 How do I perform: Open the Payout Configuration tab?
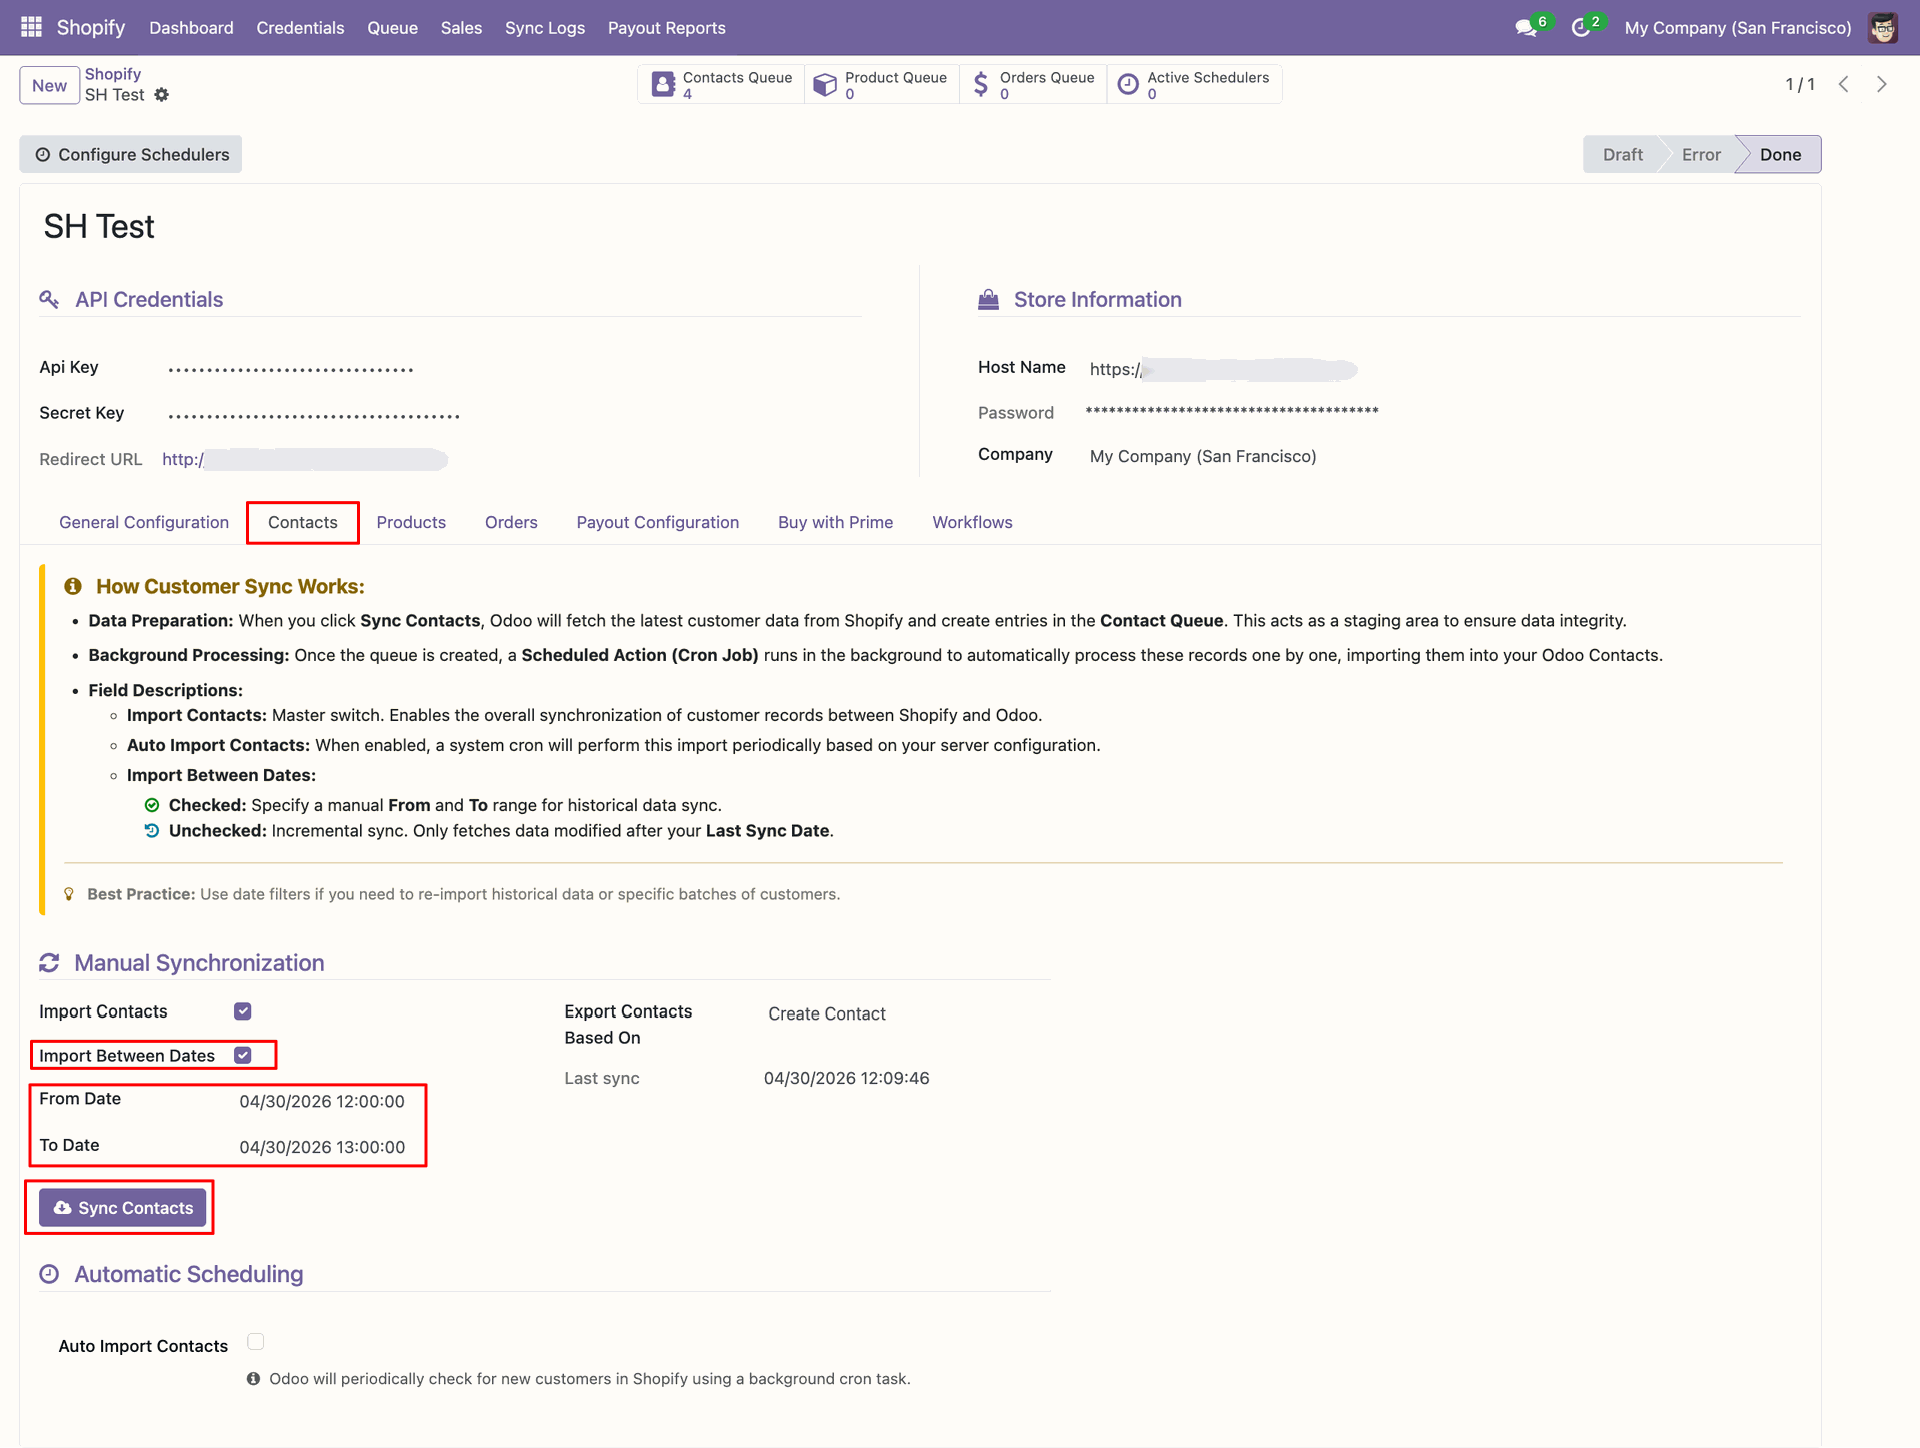658,522
